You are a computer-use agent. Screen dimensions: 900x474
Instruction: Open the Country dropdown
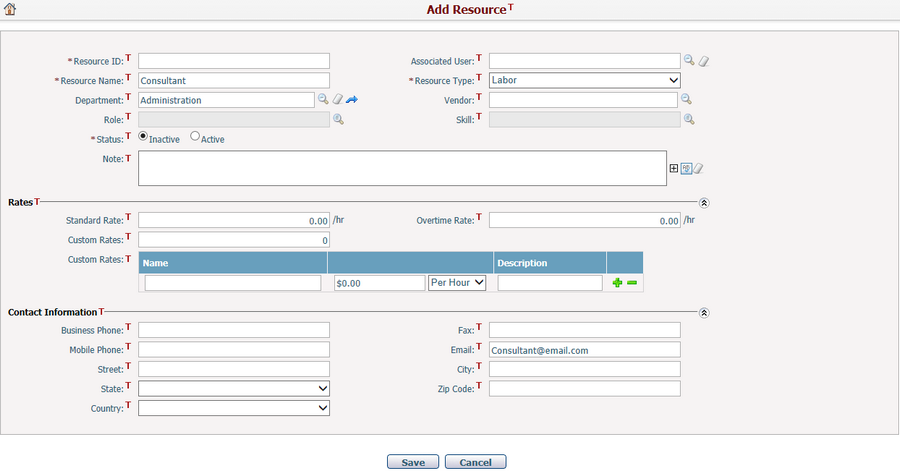point(234,408)
